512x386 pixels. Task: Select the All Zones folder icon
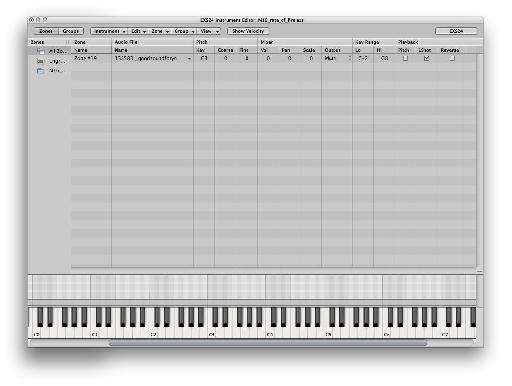point(41,51)
